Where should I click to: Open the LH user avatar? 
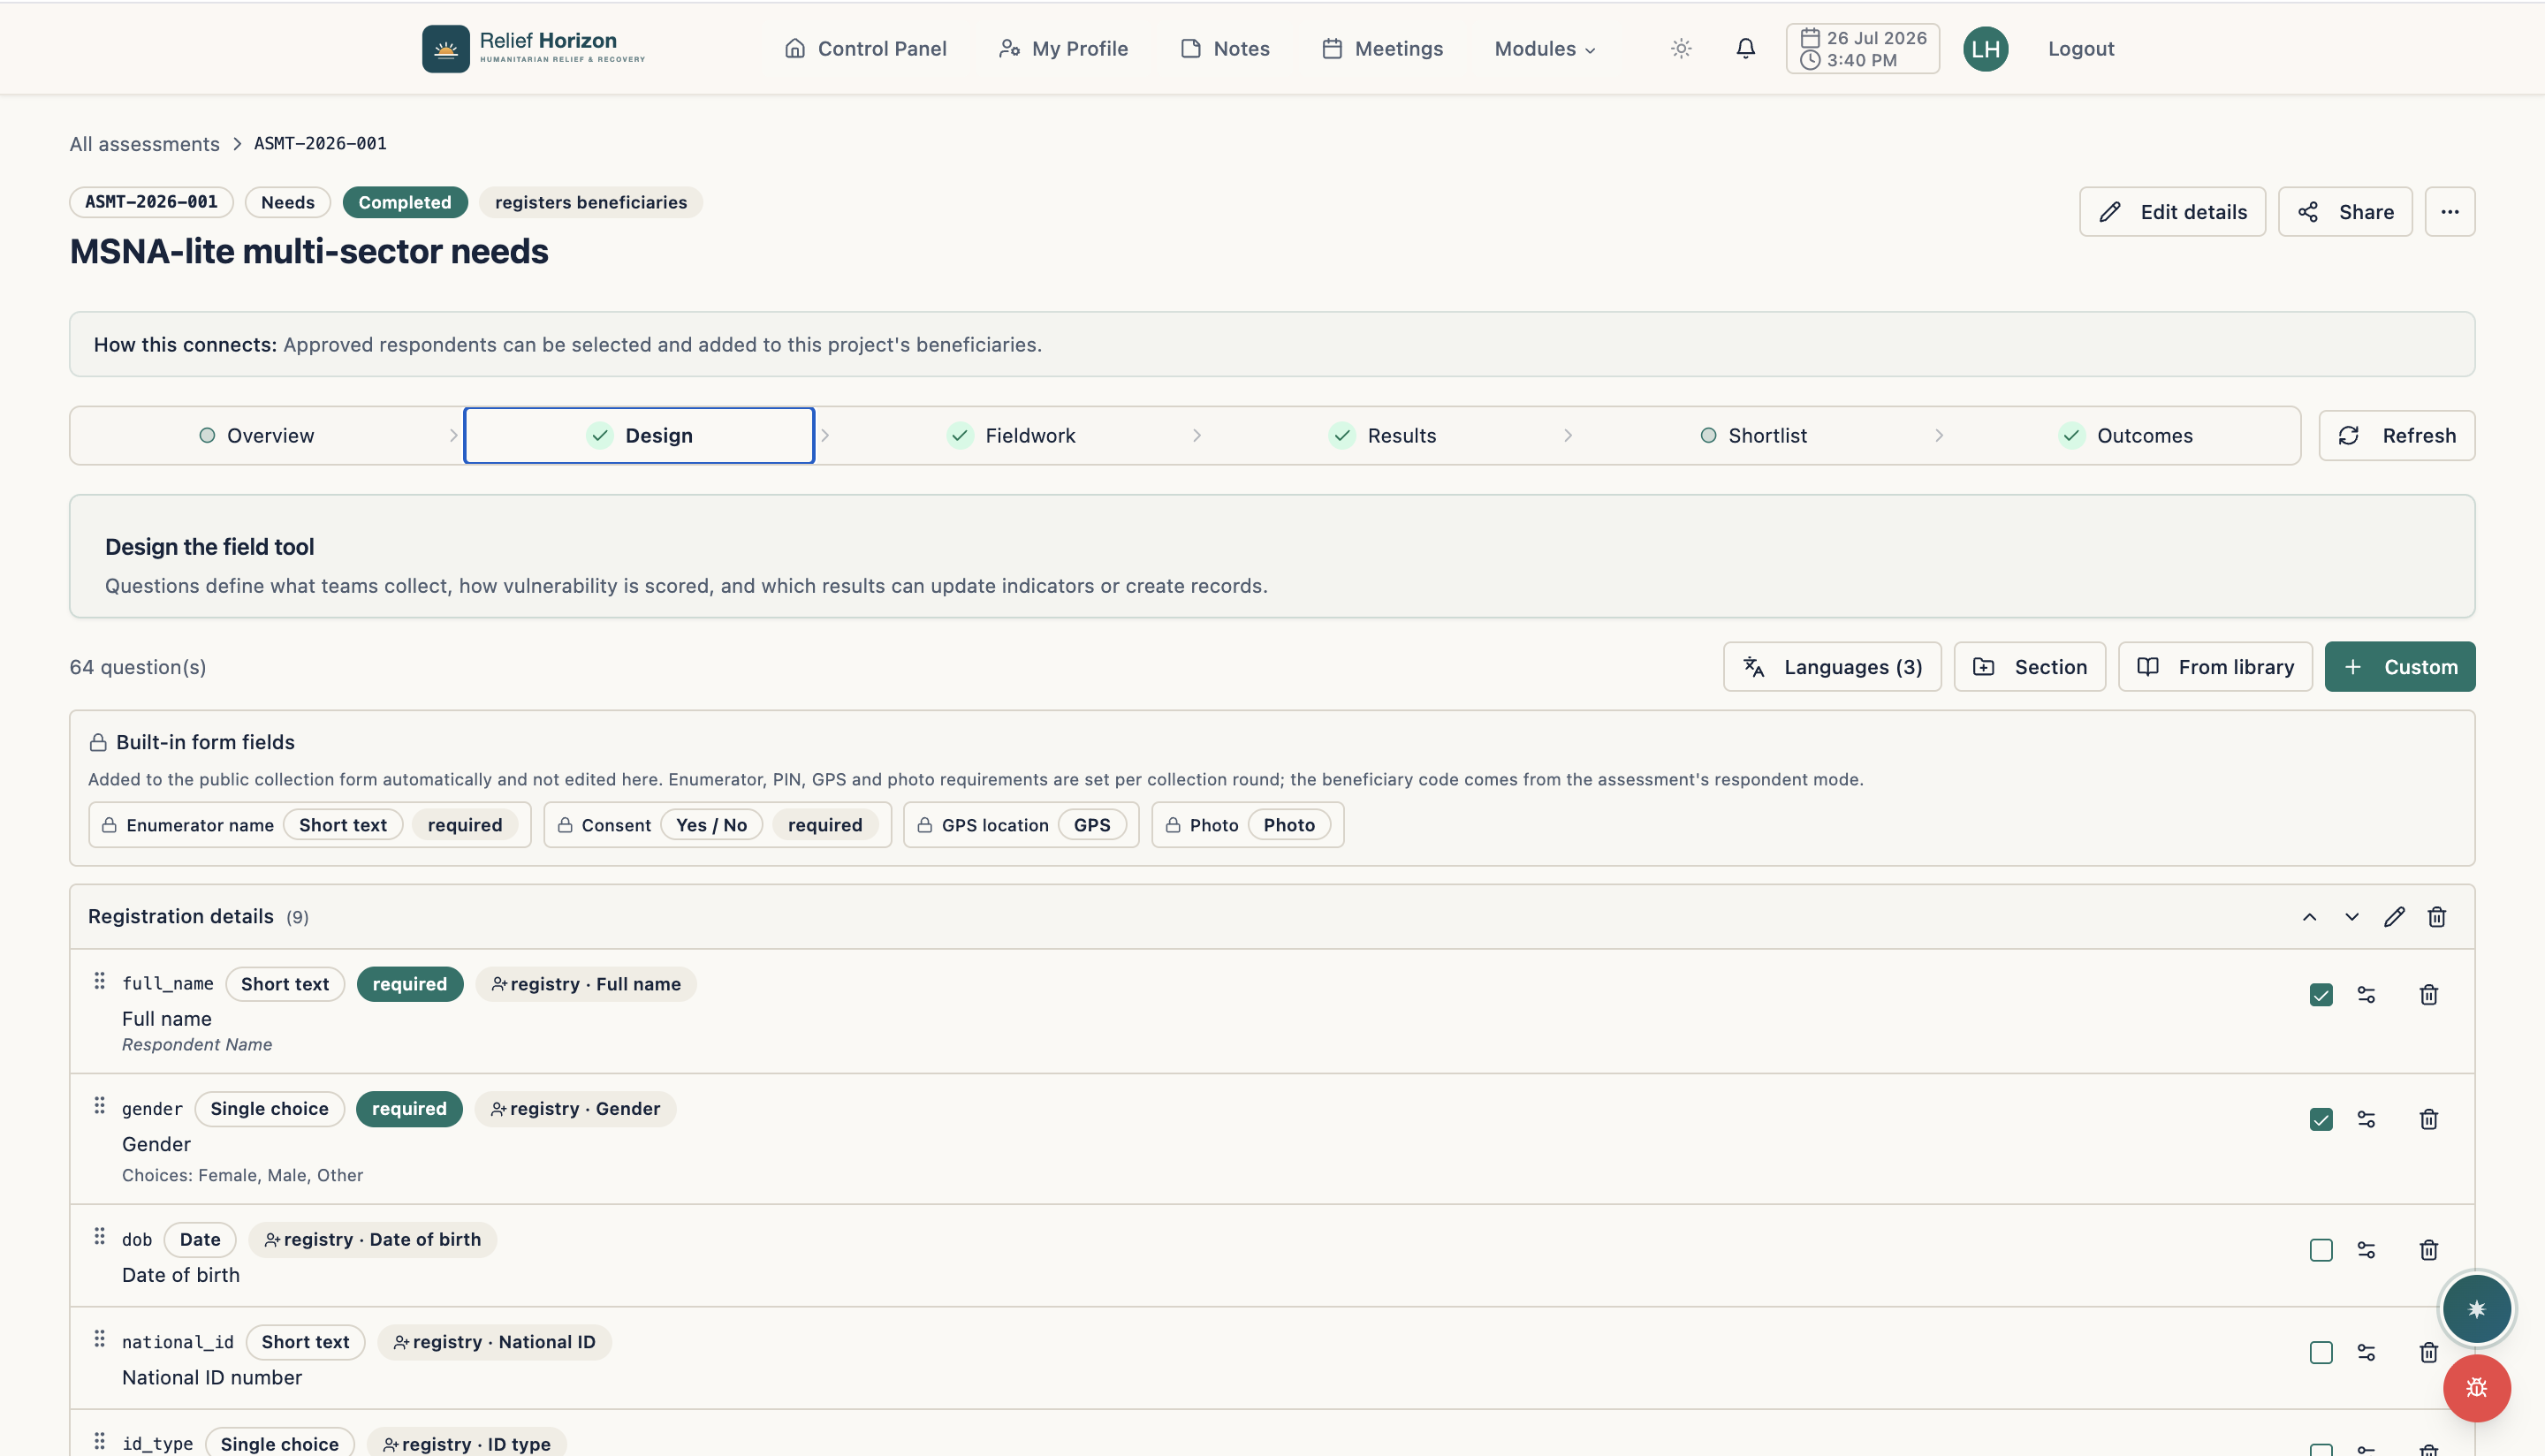click(1985, 49)
